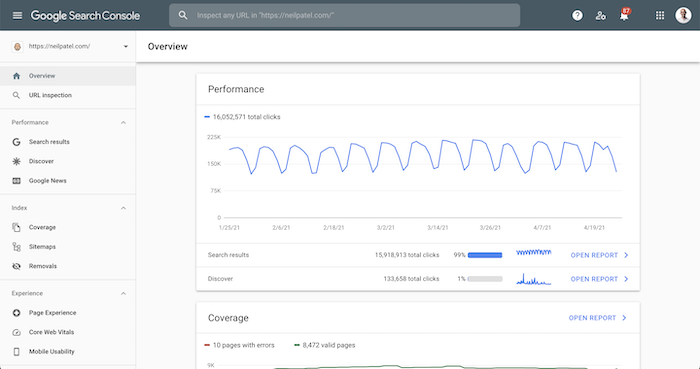Open Discover in the sidebar
Image resolution: width=700 pixels, height=369 pixels.
point(68,161)
